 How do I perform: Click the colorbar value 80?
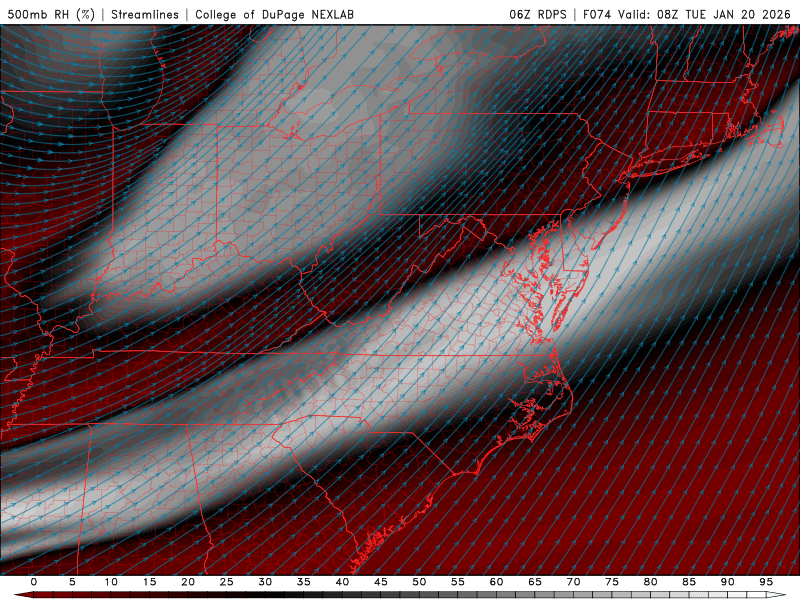(651, 582)
